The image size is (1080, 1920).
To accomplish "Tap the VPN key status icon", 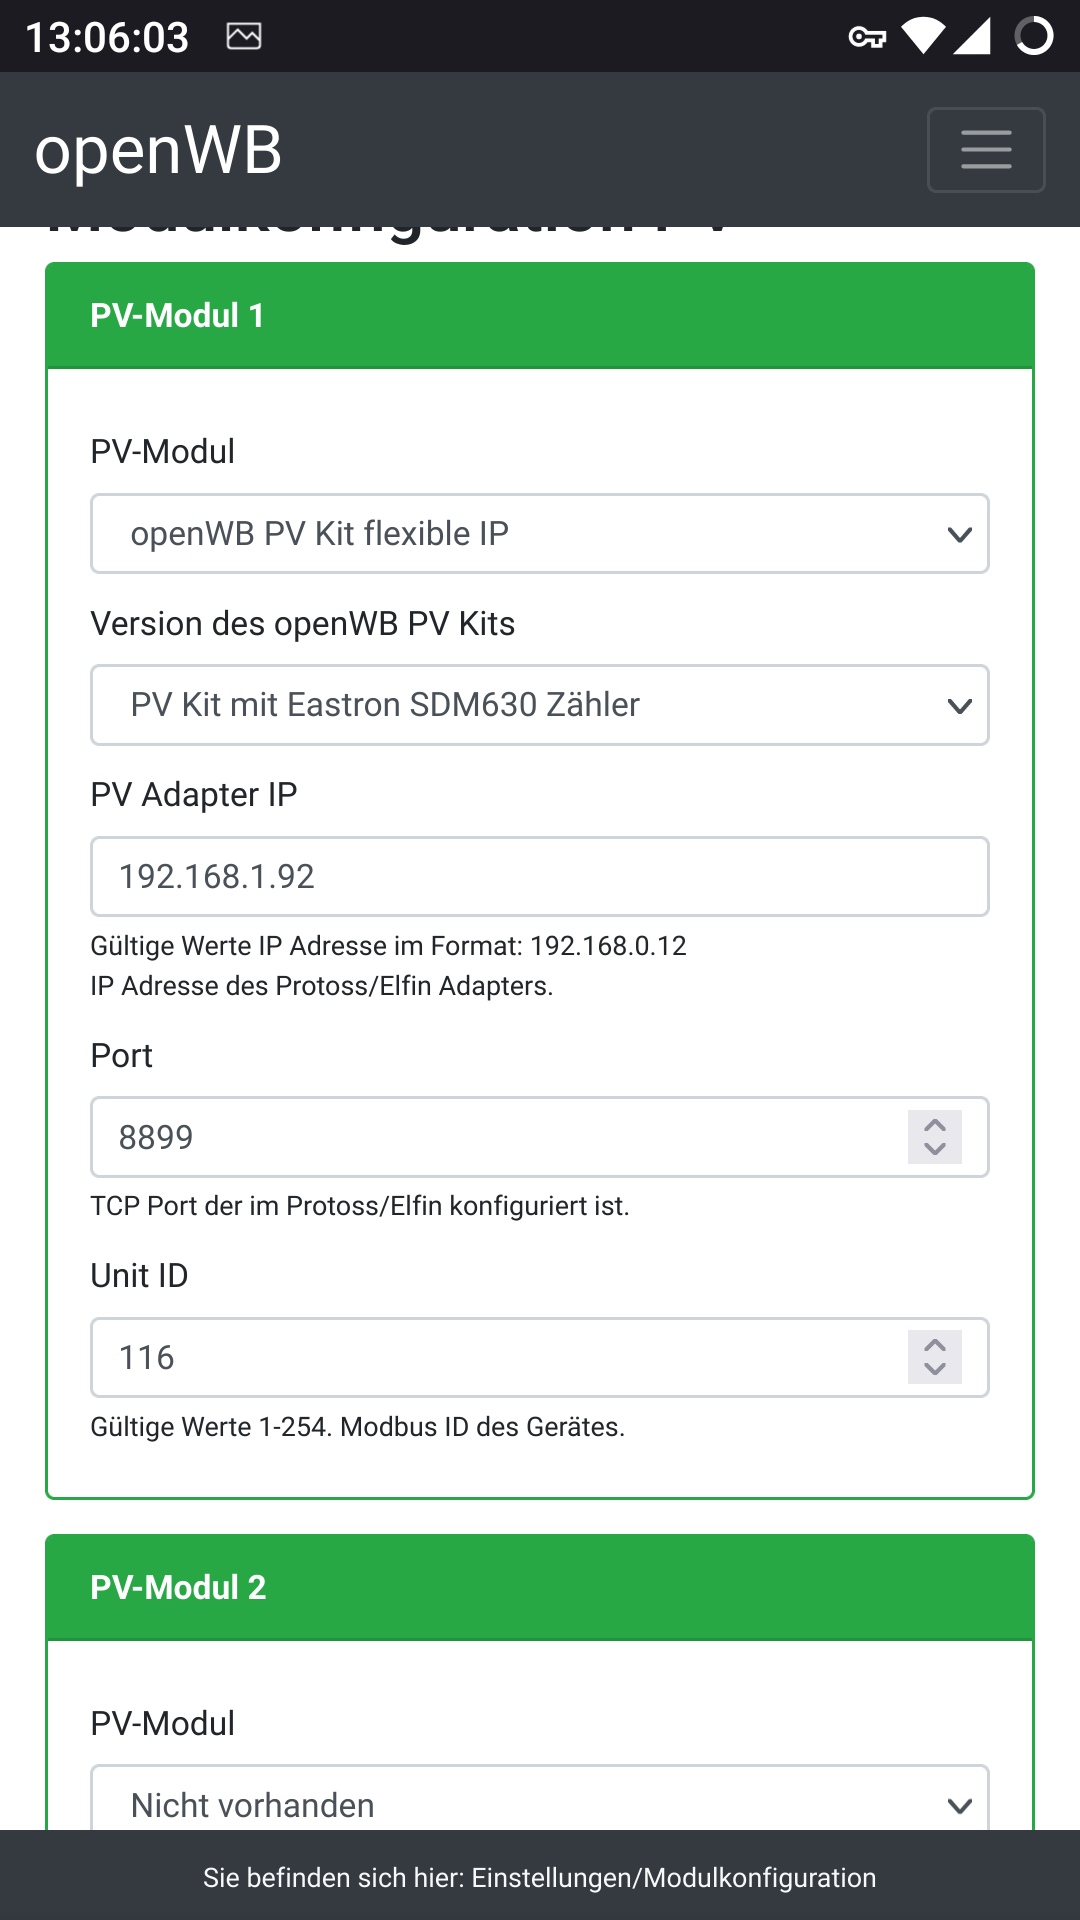I will [866, 37].
